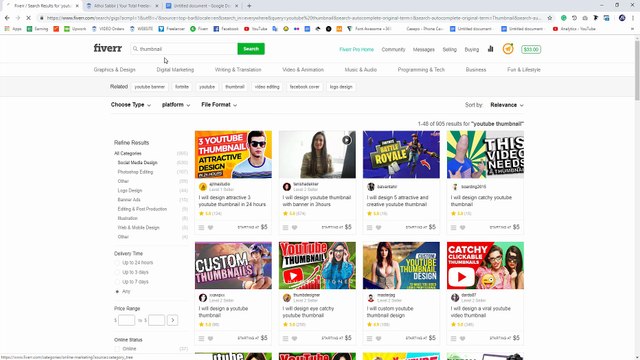The height and width of the screenshot is (360, 640).
Task: Click the thumbnail search input field
Action: (184, 49)
